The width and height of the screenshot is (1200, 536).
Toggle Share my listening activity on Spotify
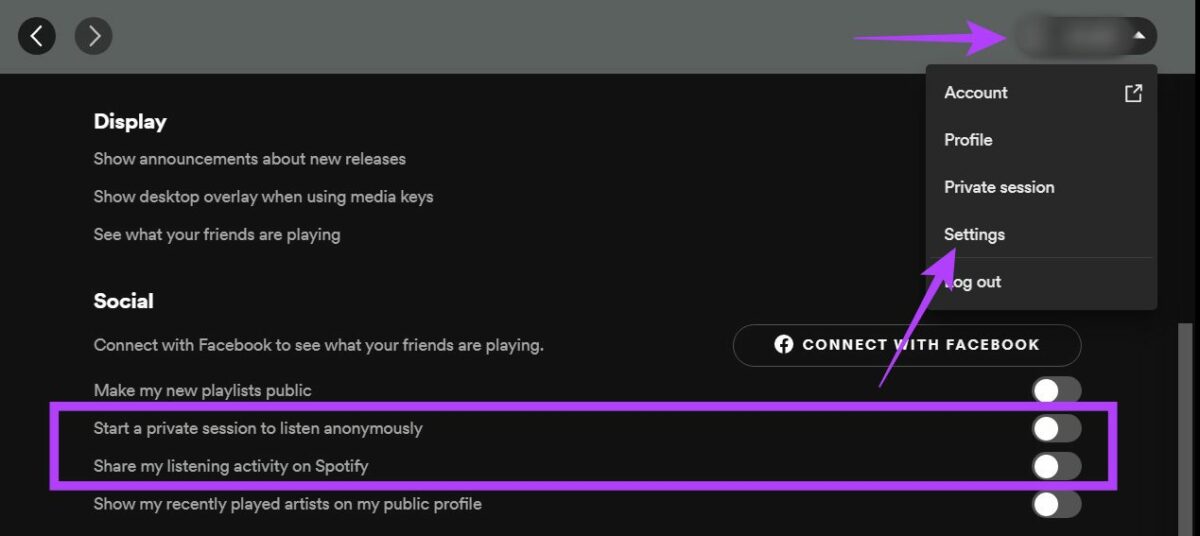1056,467
